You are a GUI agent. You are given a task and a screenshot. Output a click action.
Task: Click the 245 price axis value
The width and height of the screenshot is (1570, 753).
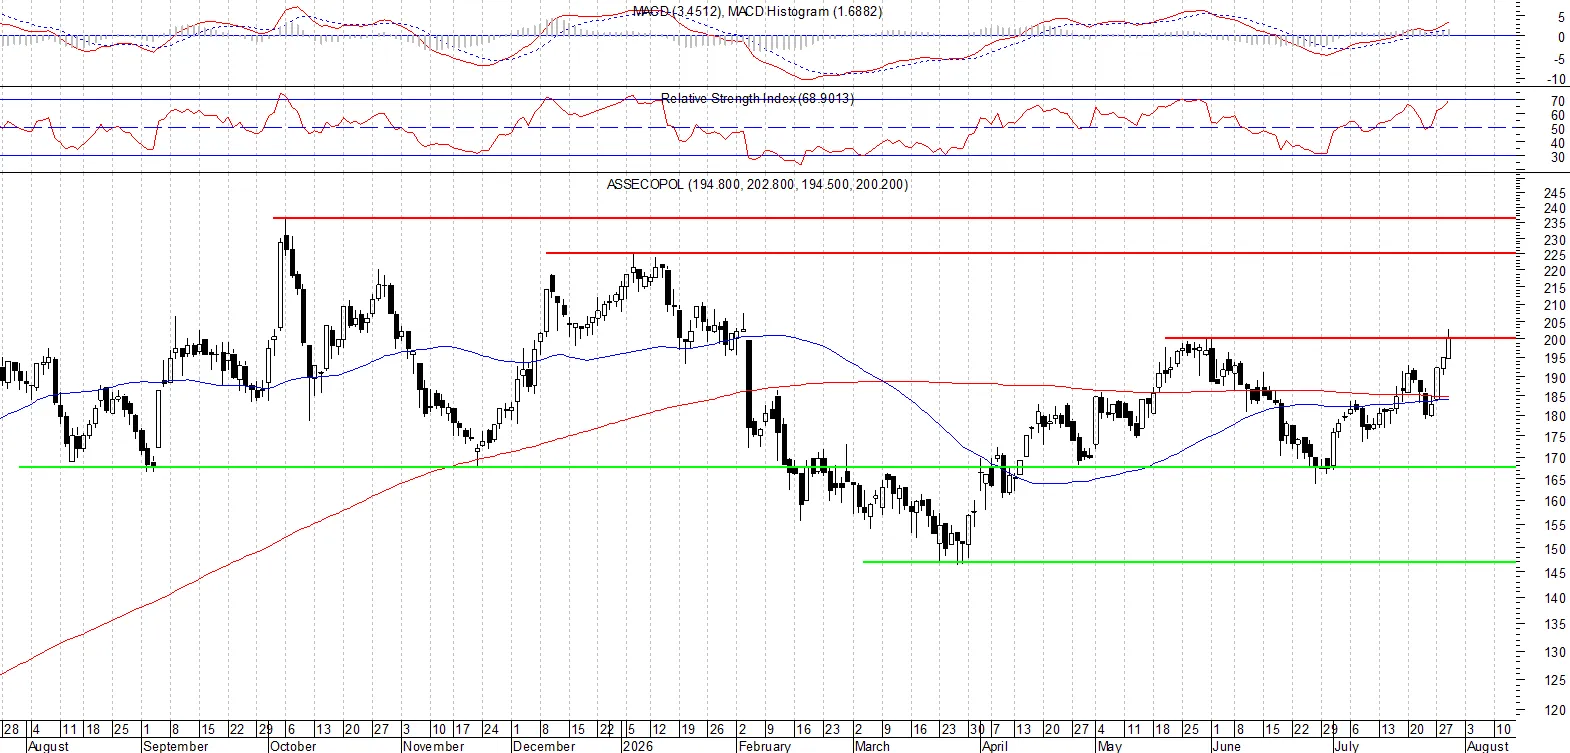pos(1555,193)
